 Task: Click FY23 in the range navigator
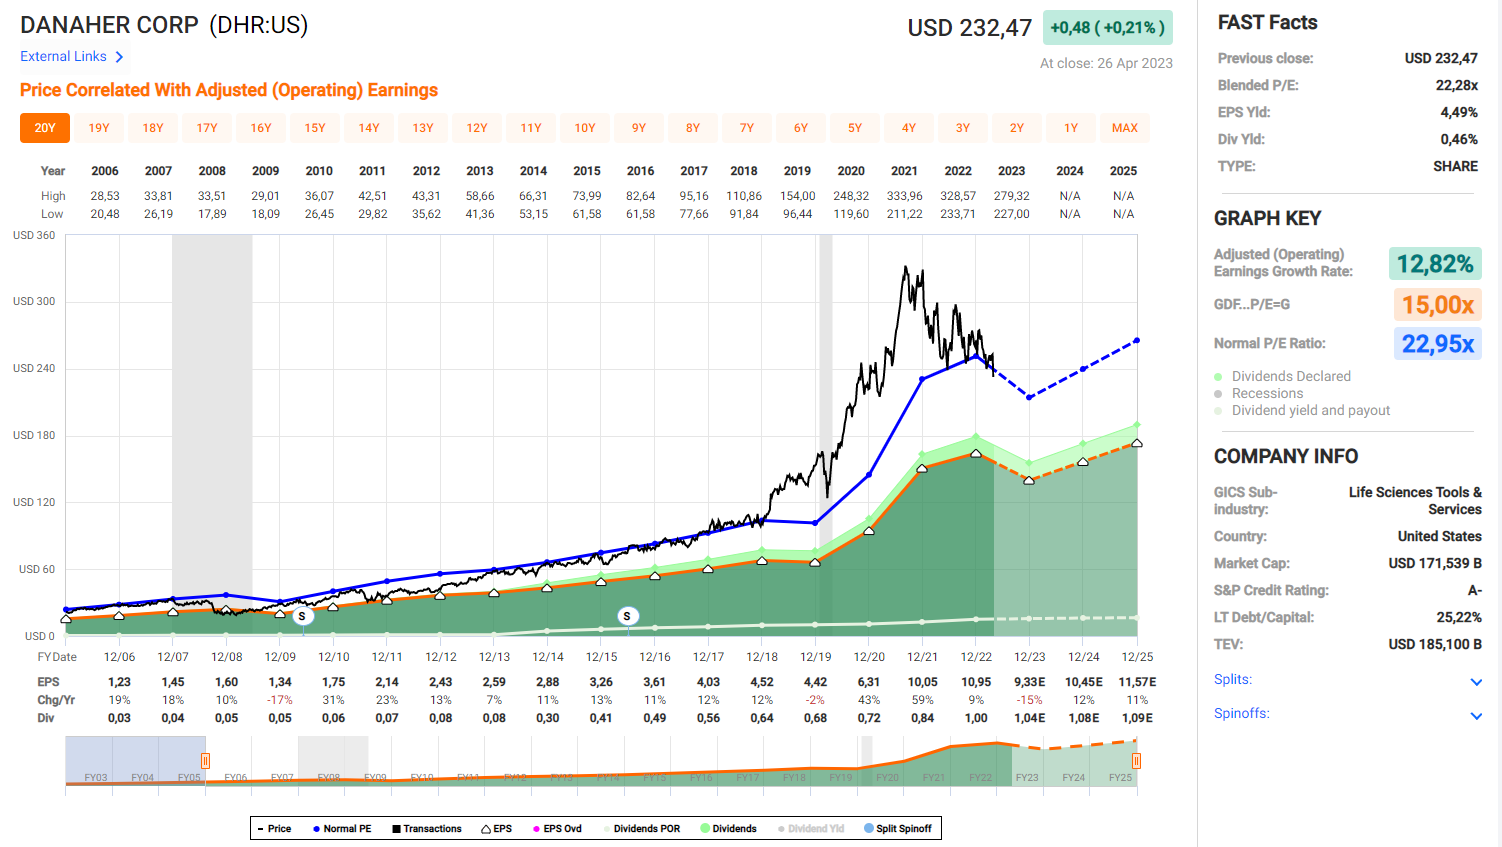(x=1027, y=777)
